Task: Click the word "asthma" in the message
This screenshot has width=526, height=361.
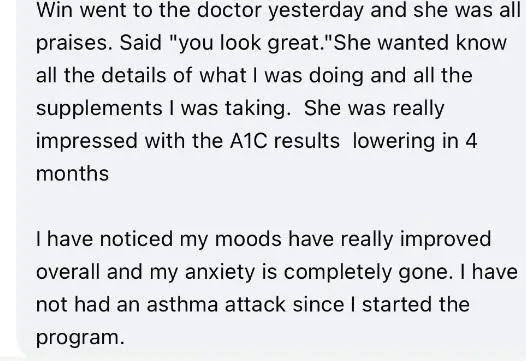Action: (x=182, y=305)
